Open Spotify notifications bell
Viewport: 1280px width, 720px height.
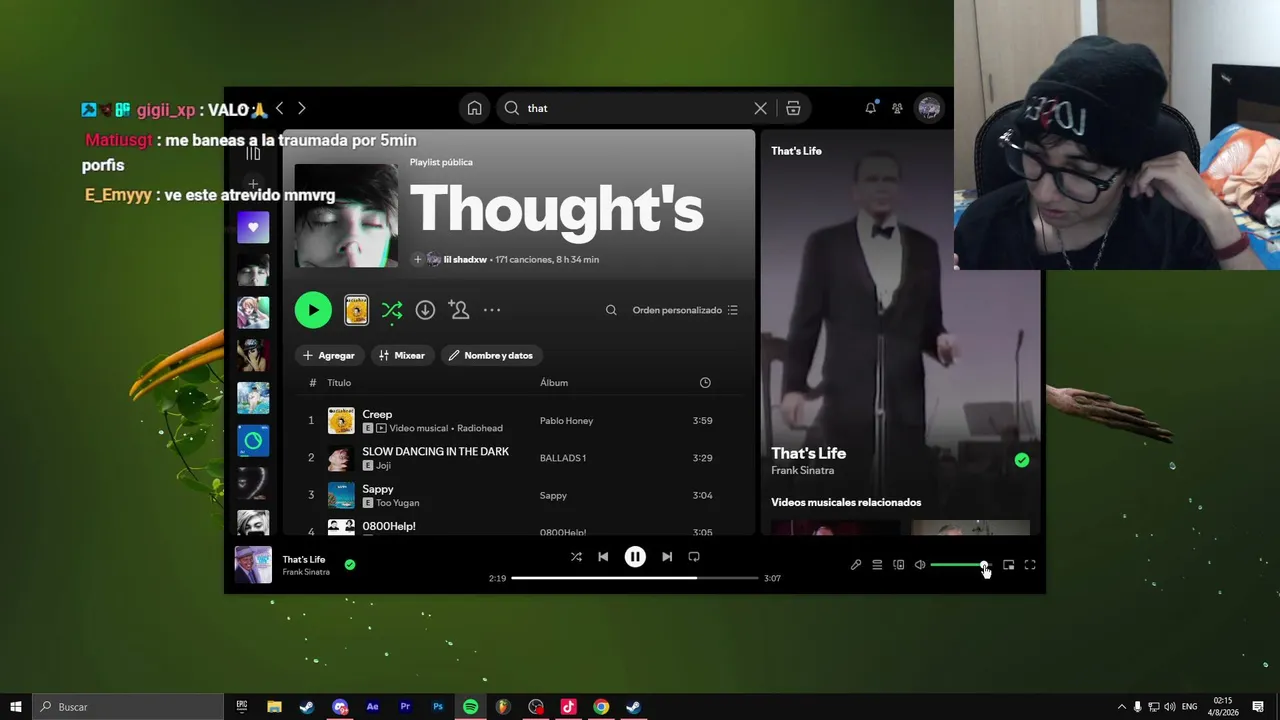870,108
